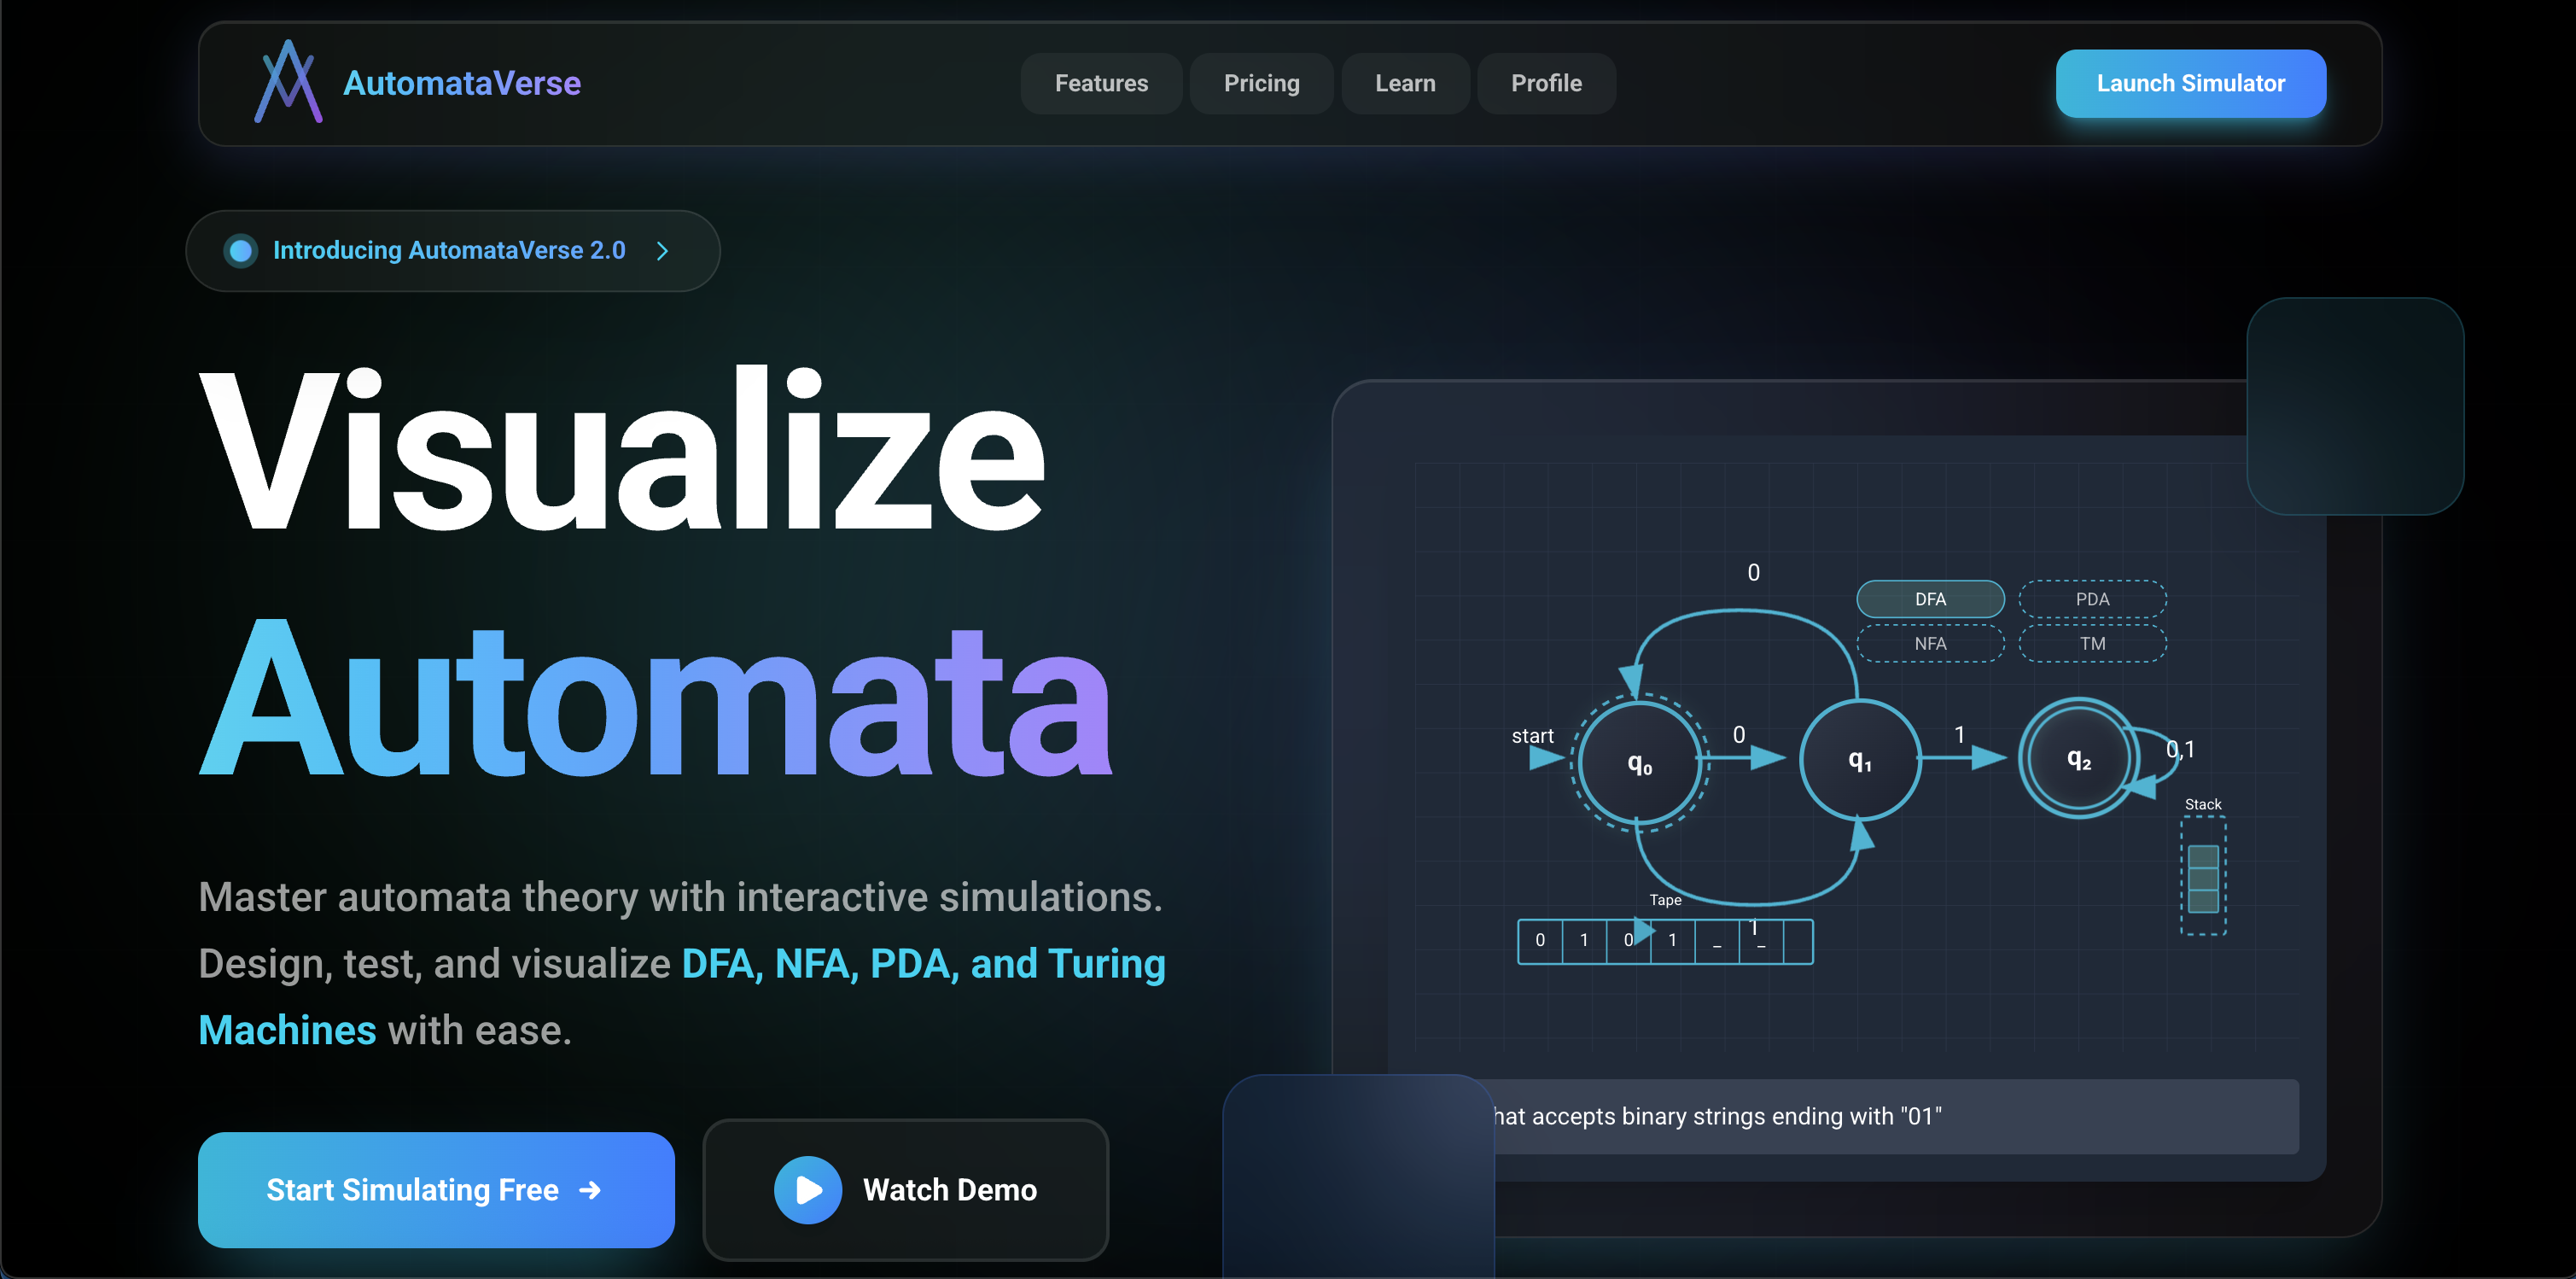This screenshot has height=1279, width=2576.
Task: Click the glowing dot in the announcement banner
Action: coord(240,250)
